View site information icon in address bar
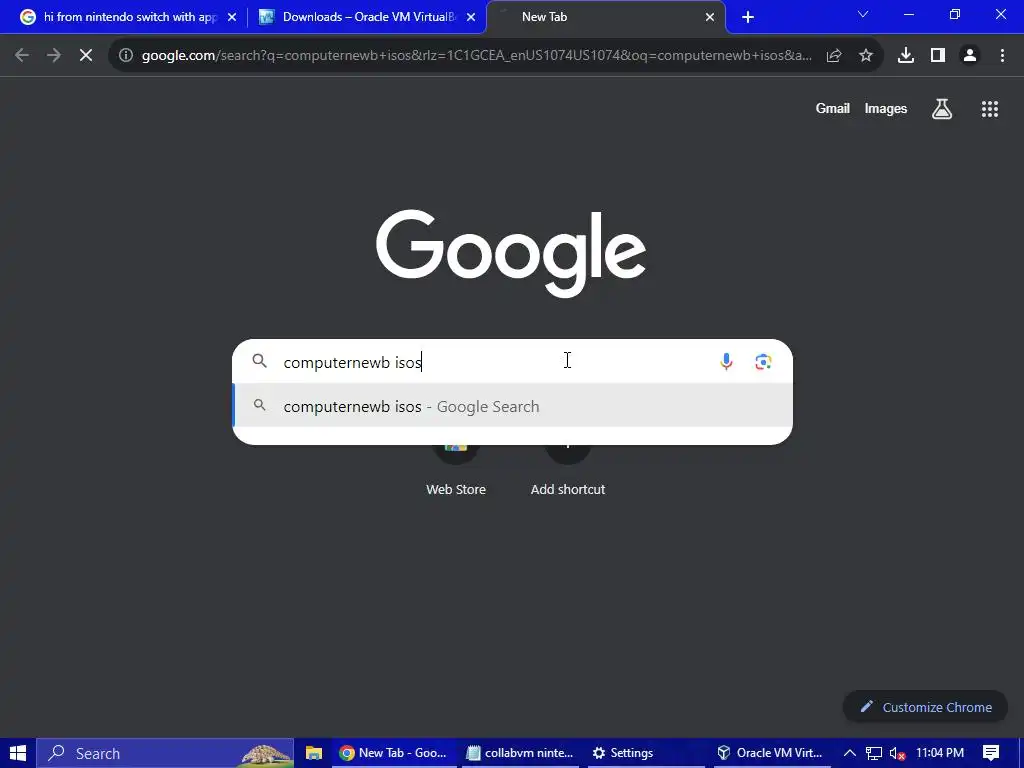 pyautogui.click(x=126, y=56)
